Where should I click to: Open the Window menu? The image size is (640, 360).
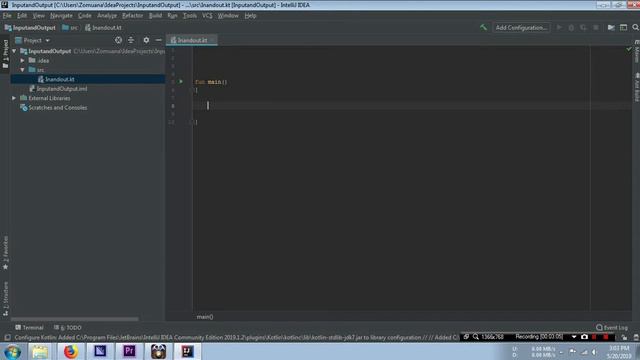pos(228,16)
